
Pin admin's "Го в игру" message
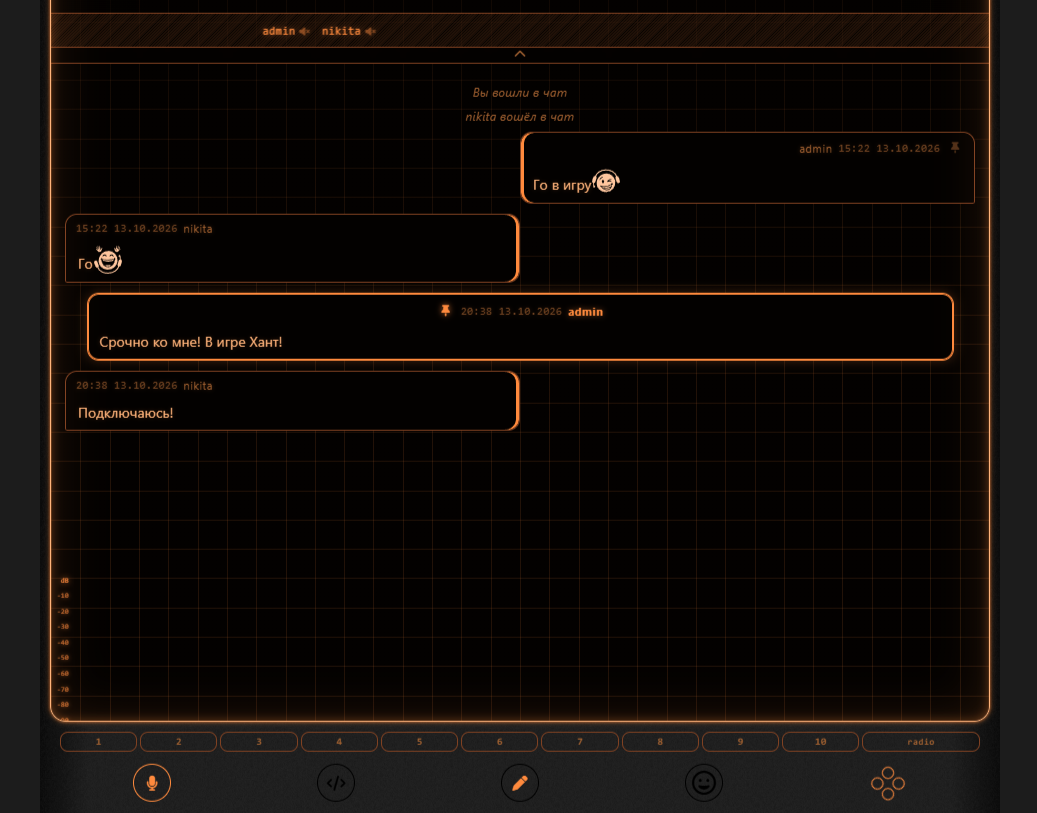tap(955, 148)
